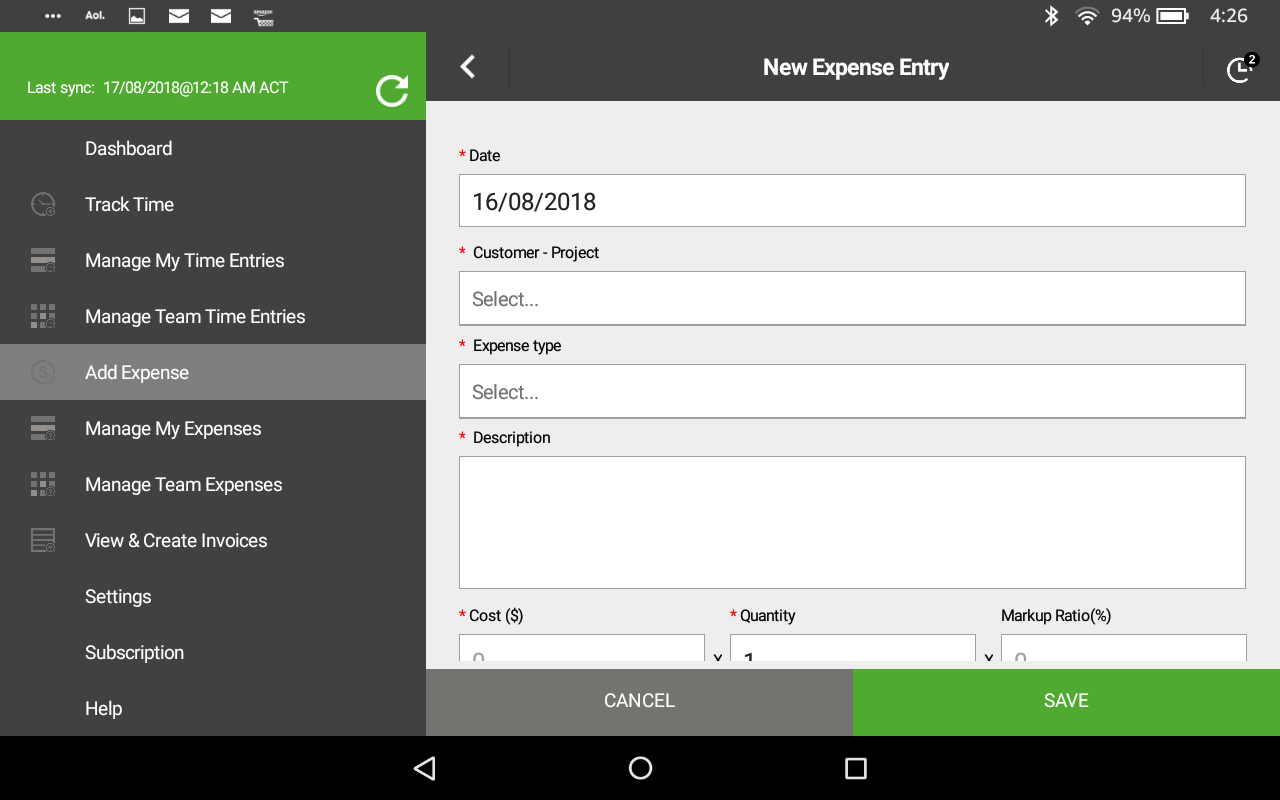Open Manage My Time Entries
Image resolution: width=1280 pixels, height=800 pixels.
click(x=213, y=260)
